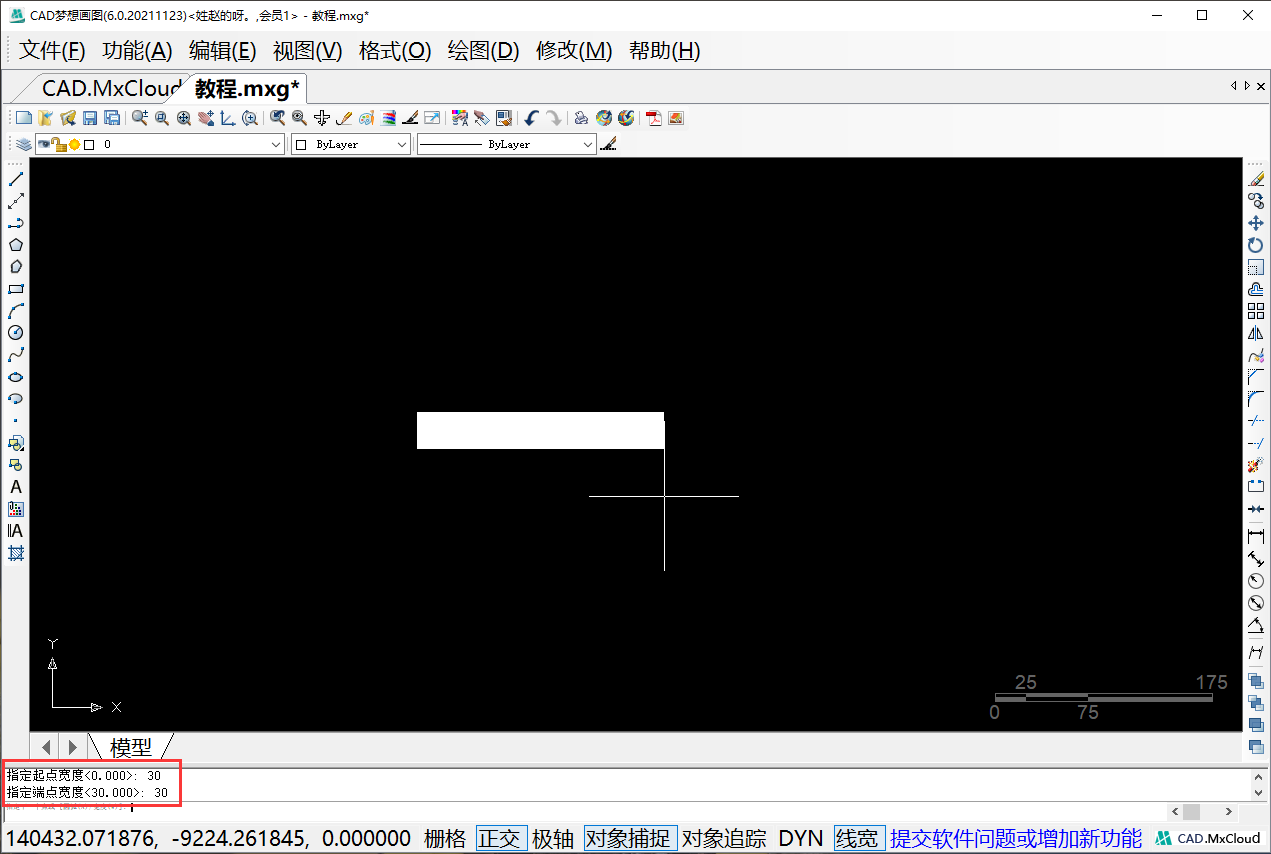Select the Text (A) tool
1271x854 pixels.
point(16,487)
